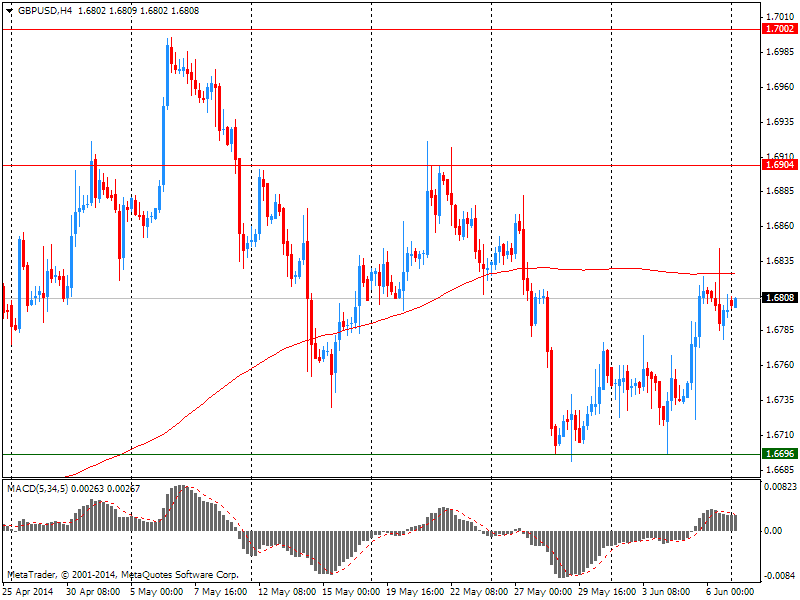Click the 12 May 08:00 time label
The width and height of the screenshot is (800, 600).
(x=287, y=592)
